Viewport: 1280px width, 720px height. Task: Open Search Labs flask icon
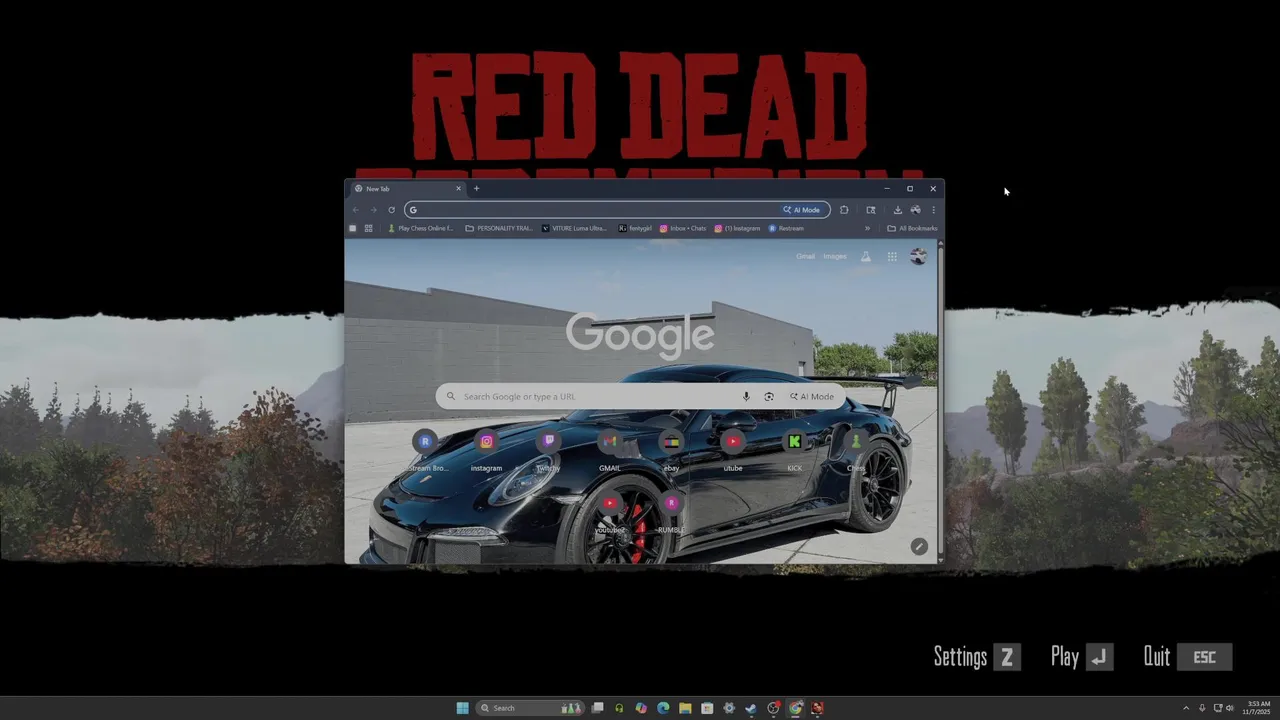865,257
